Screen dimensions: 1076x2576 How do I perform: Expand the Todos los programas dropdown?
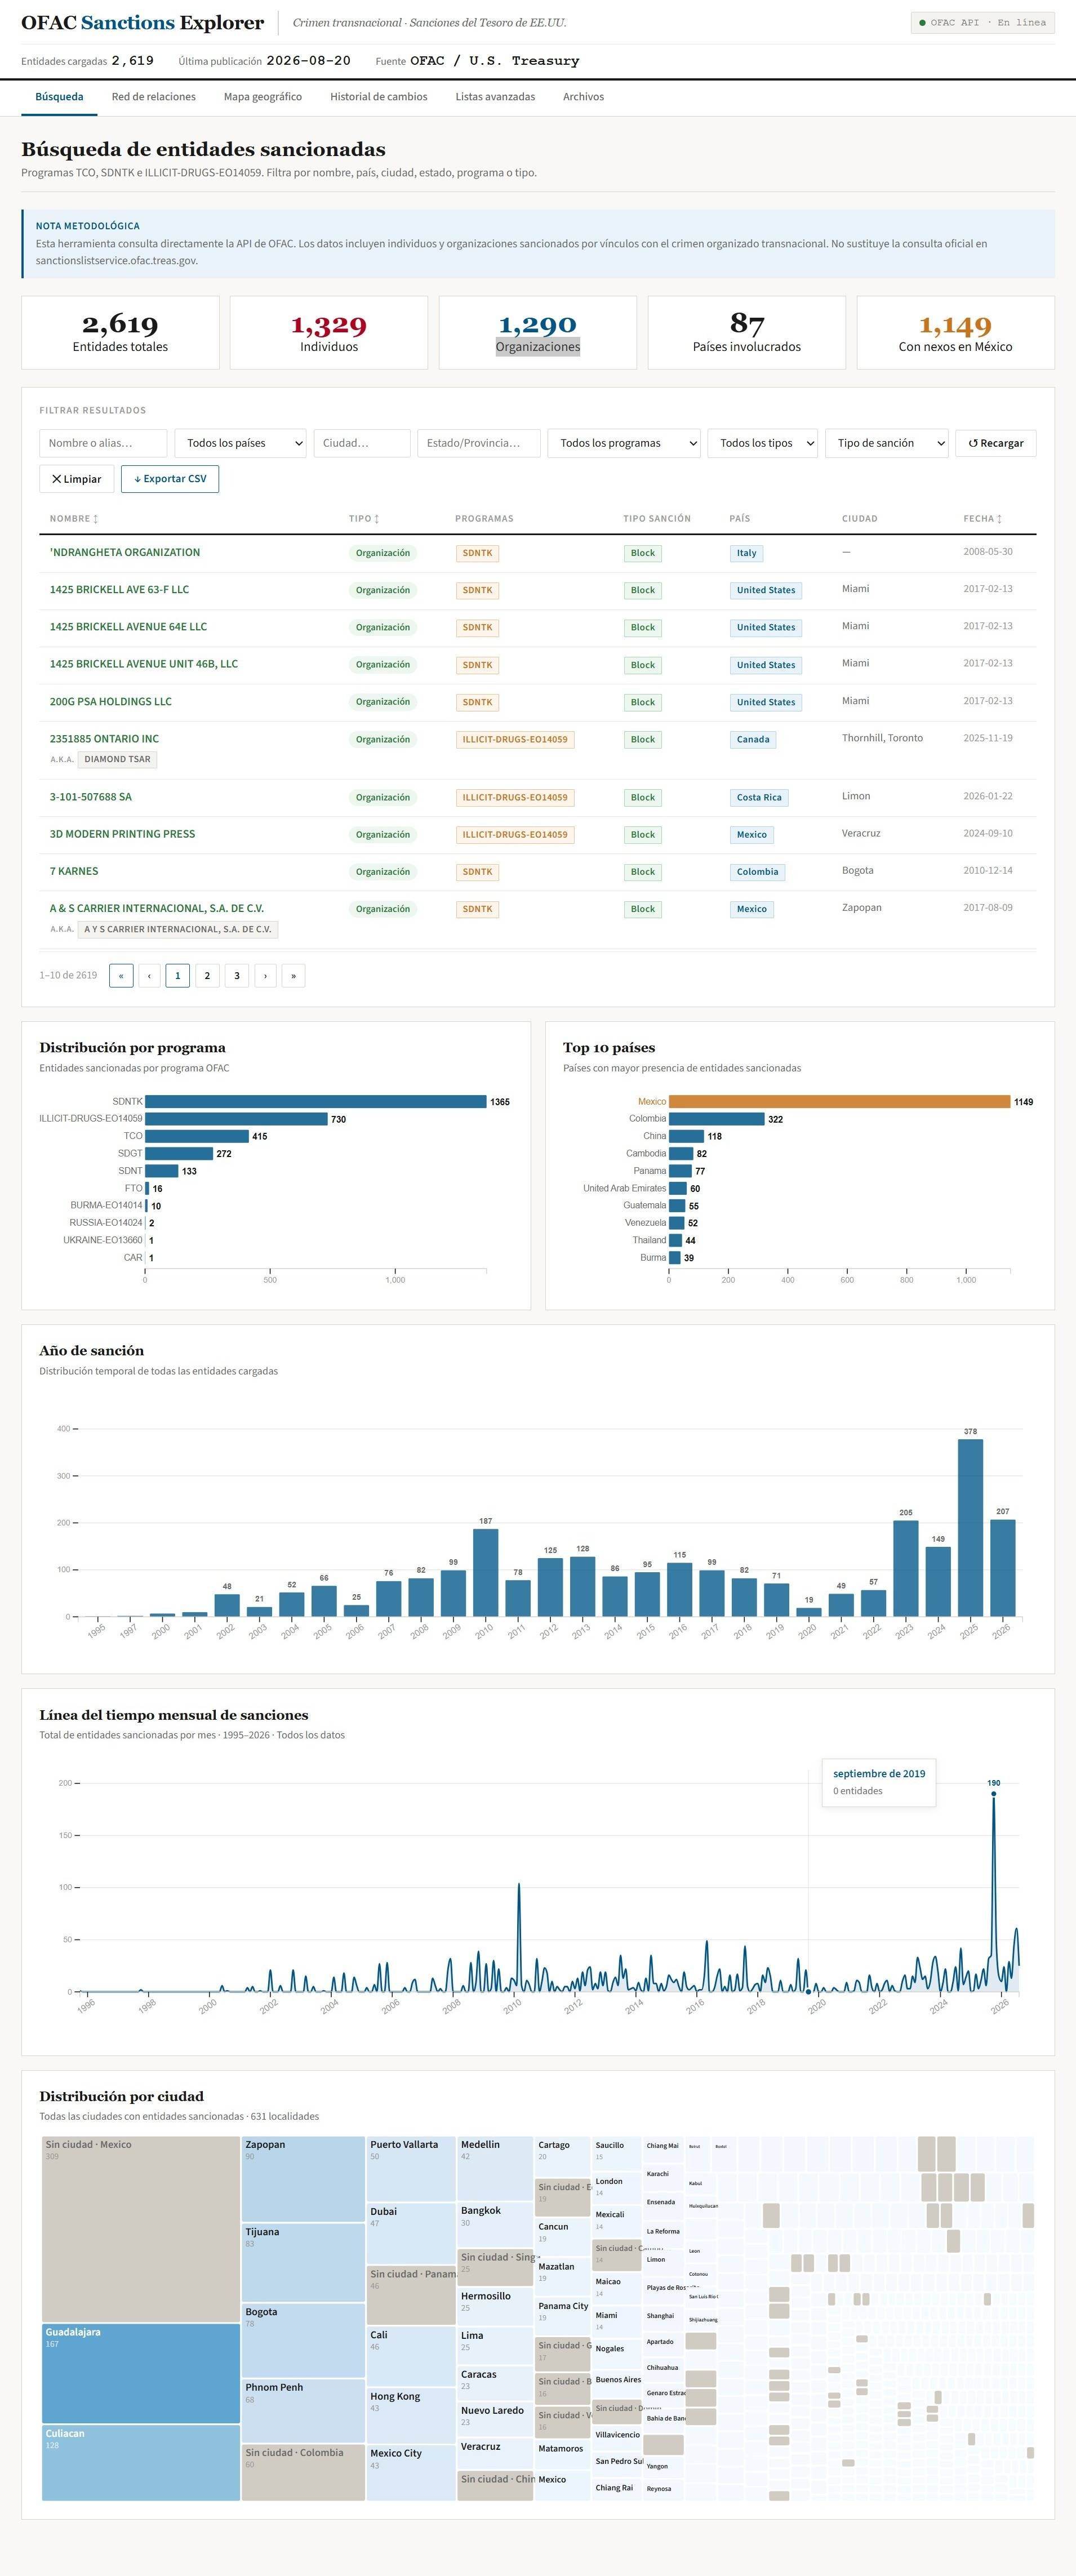point(624,443)
